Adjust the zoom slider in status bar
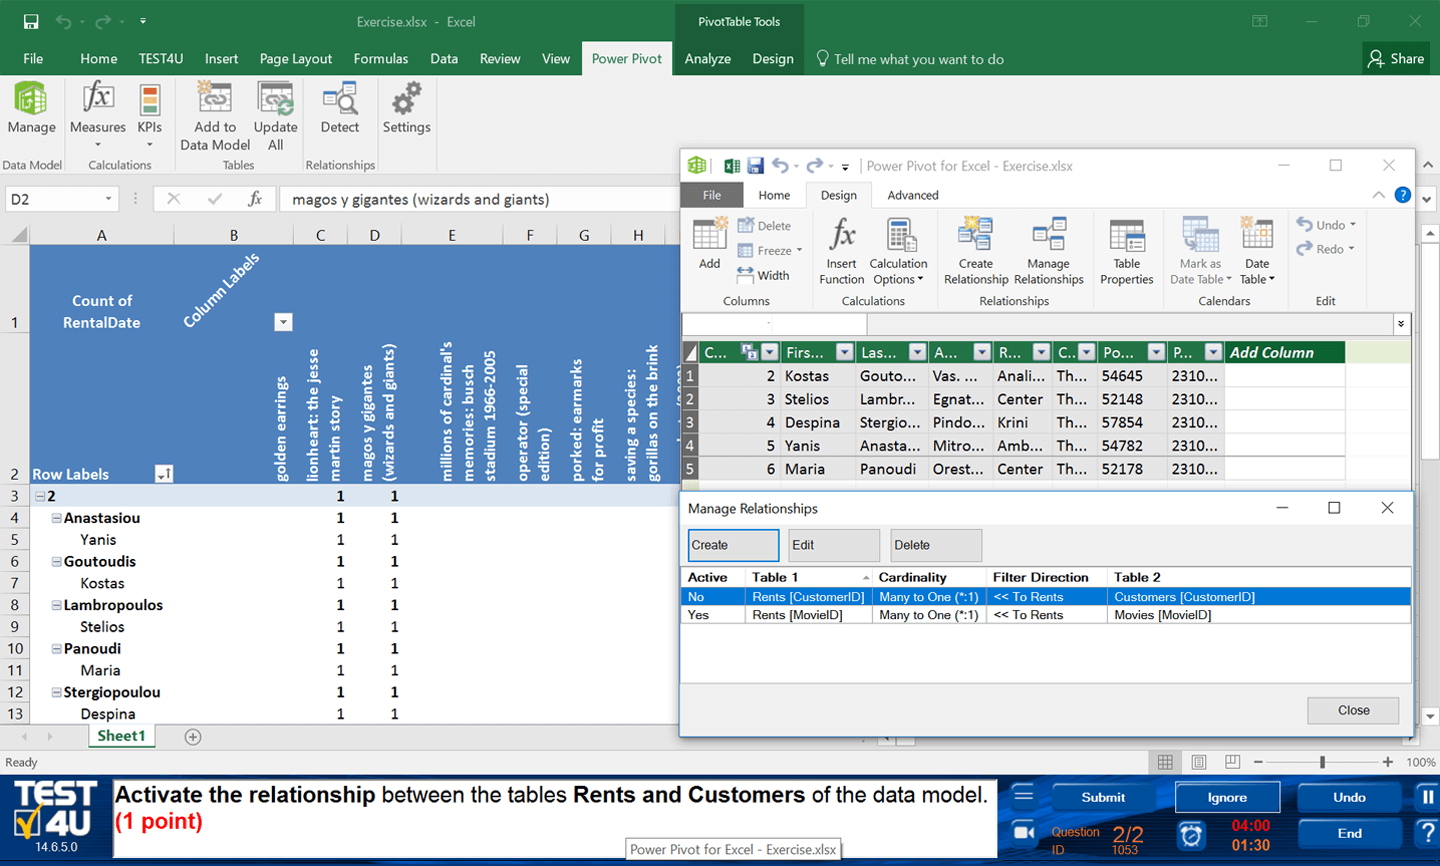This screenshot has height=866, width=1440. (1322, 762)
